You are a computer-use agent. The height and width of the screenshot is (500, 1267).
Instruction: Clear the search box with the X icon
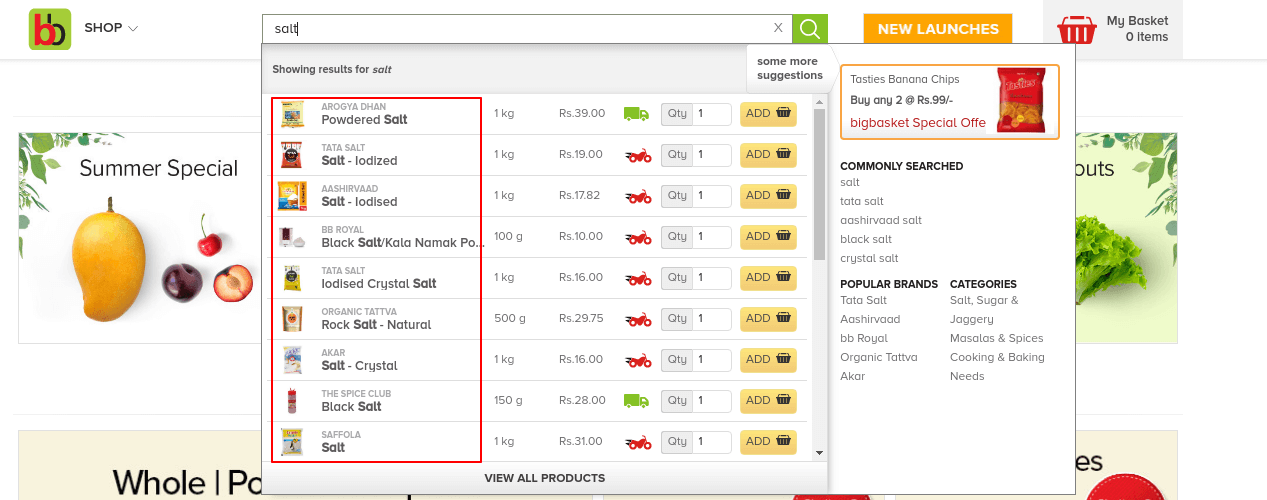(779, 28)
